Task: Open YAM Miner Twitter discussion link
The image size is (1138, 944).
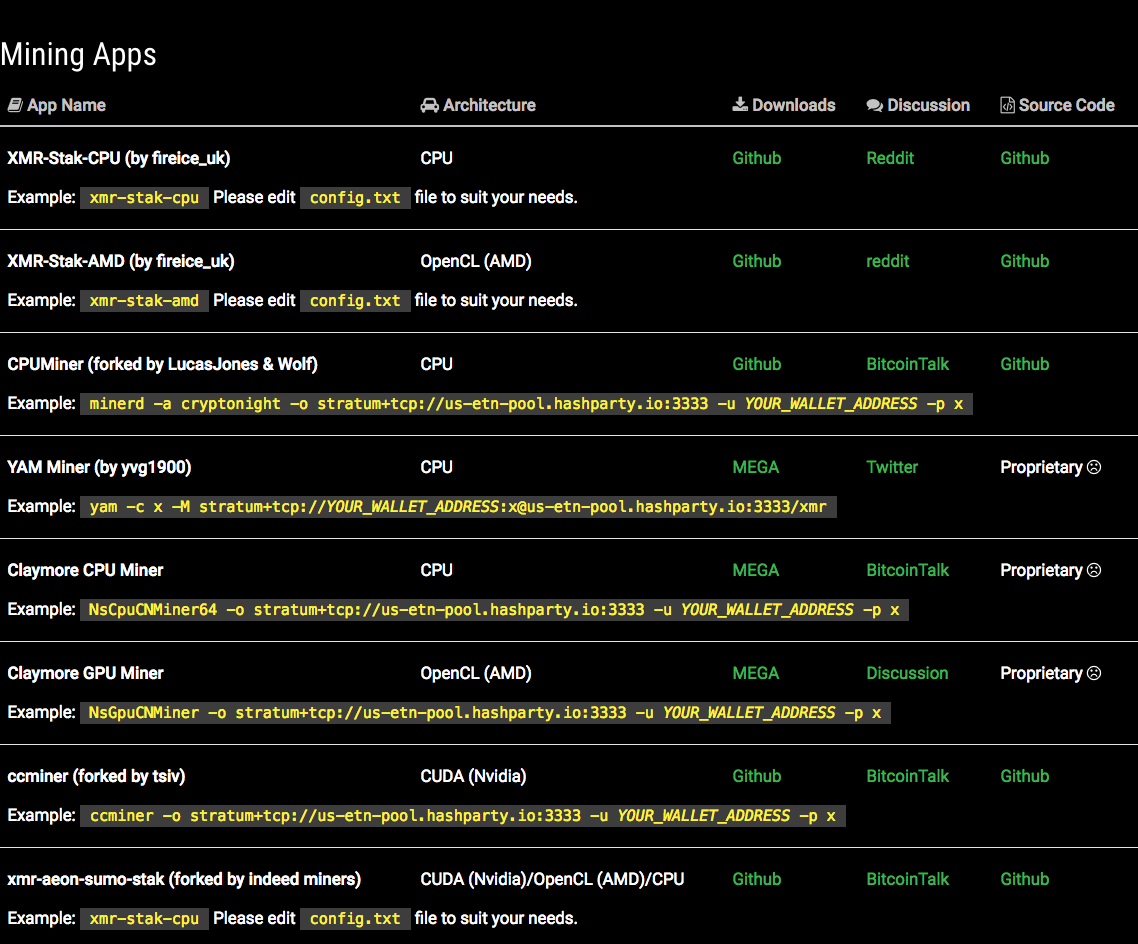Action: 892,467
